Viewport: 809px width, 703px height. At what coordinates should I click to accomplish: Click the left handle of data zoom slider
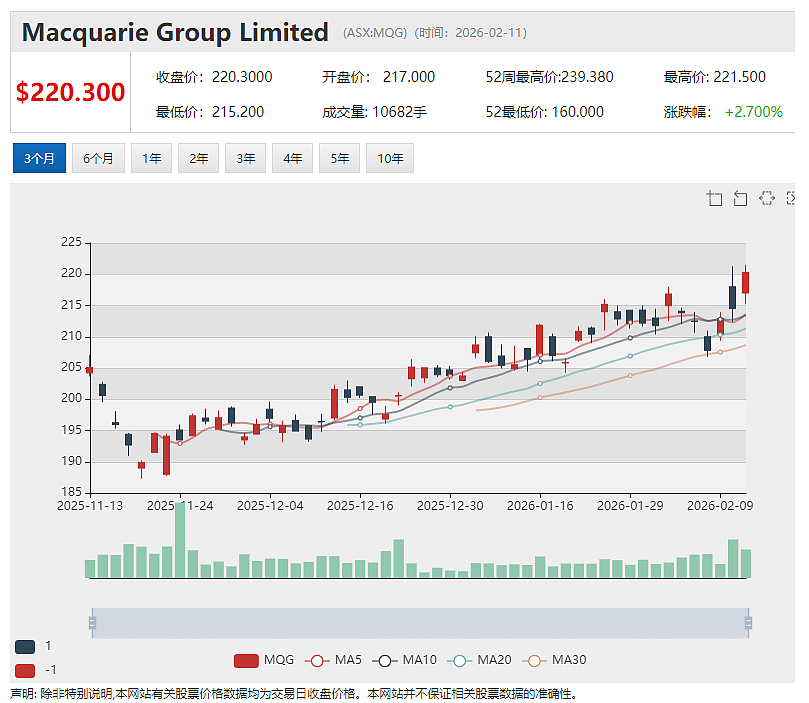(92, 623)
